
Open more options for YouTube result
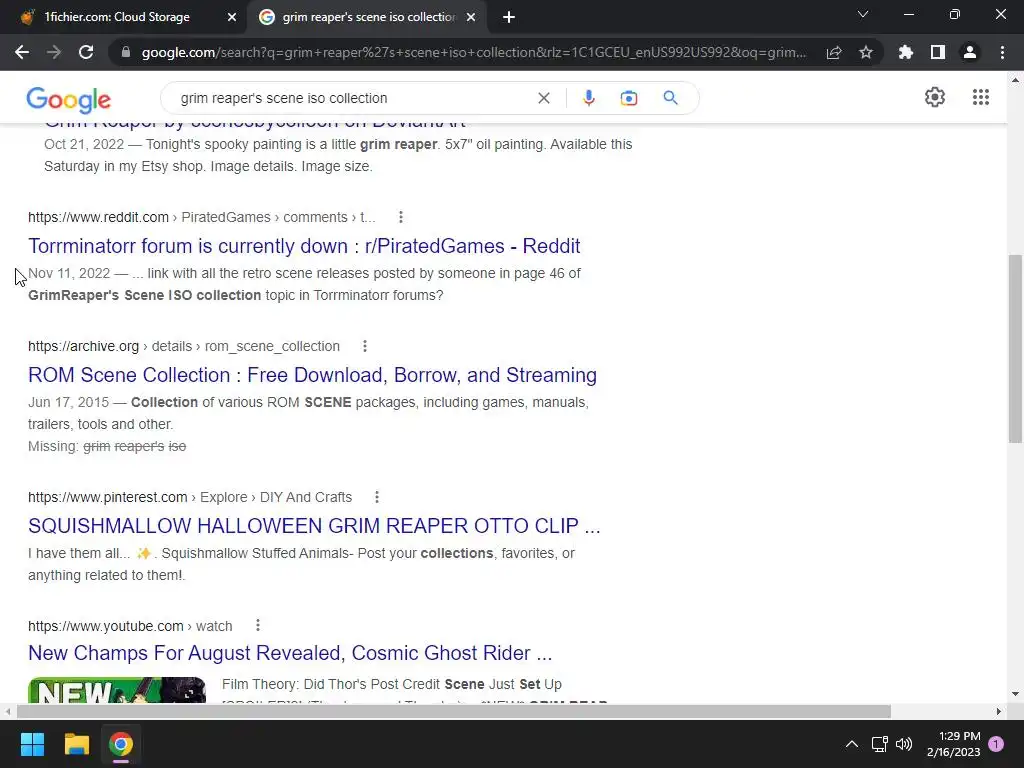[x=258, y=626]
